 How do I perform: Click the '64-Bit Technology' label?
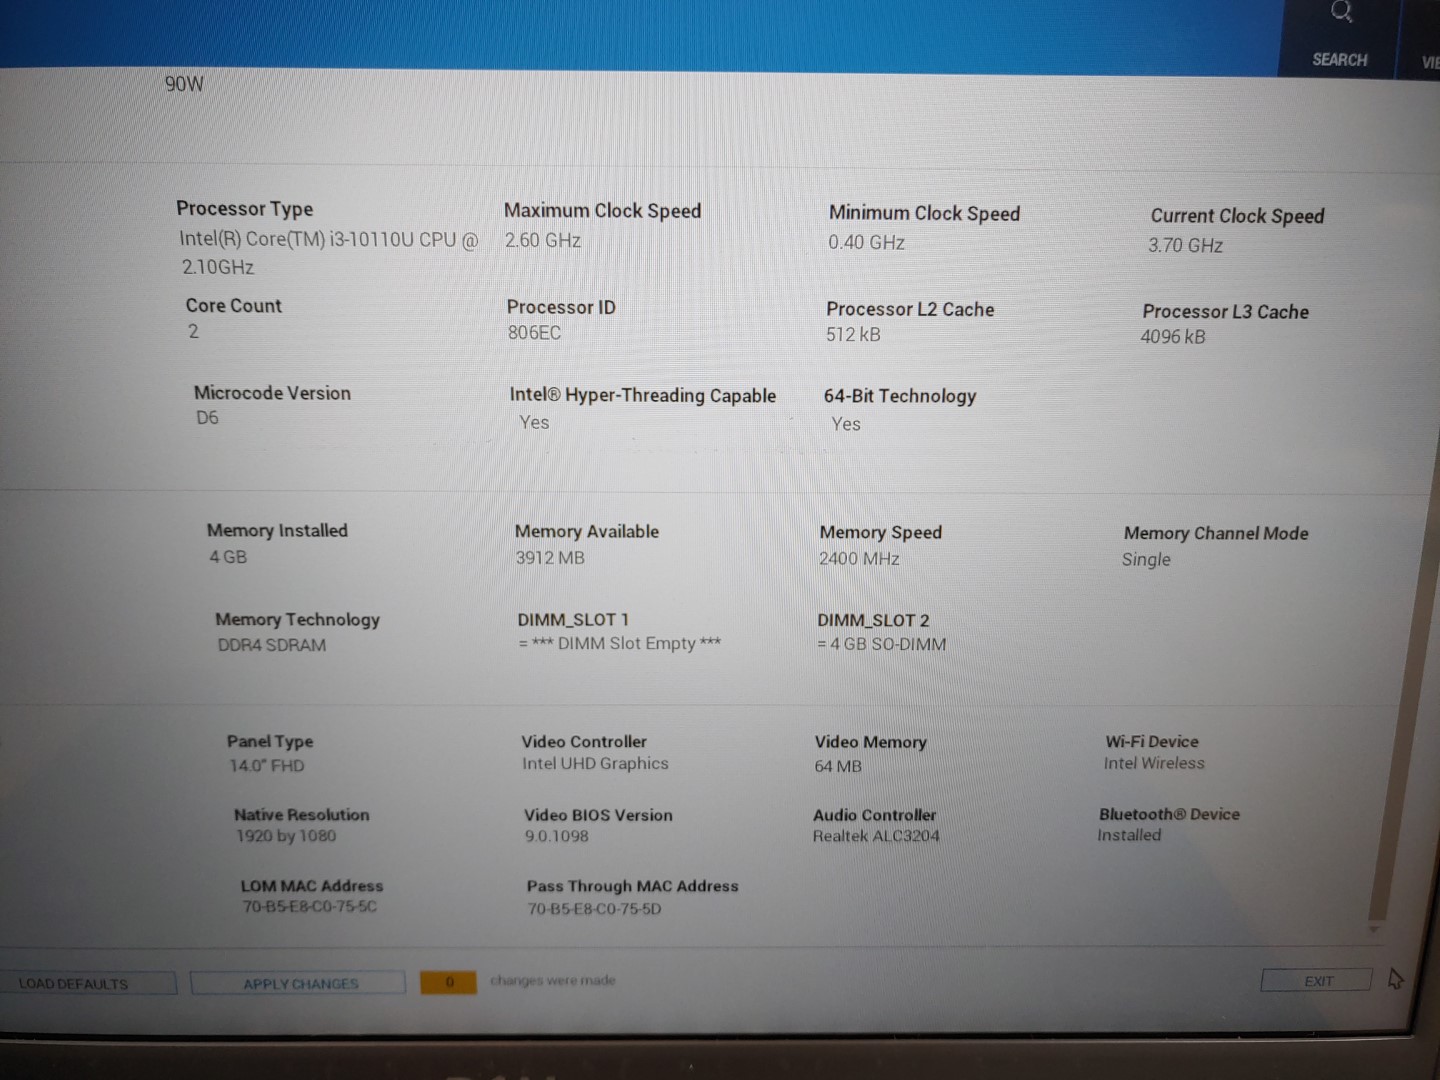pyautogui.click(x=900, y=396)
